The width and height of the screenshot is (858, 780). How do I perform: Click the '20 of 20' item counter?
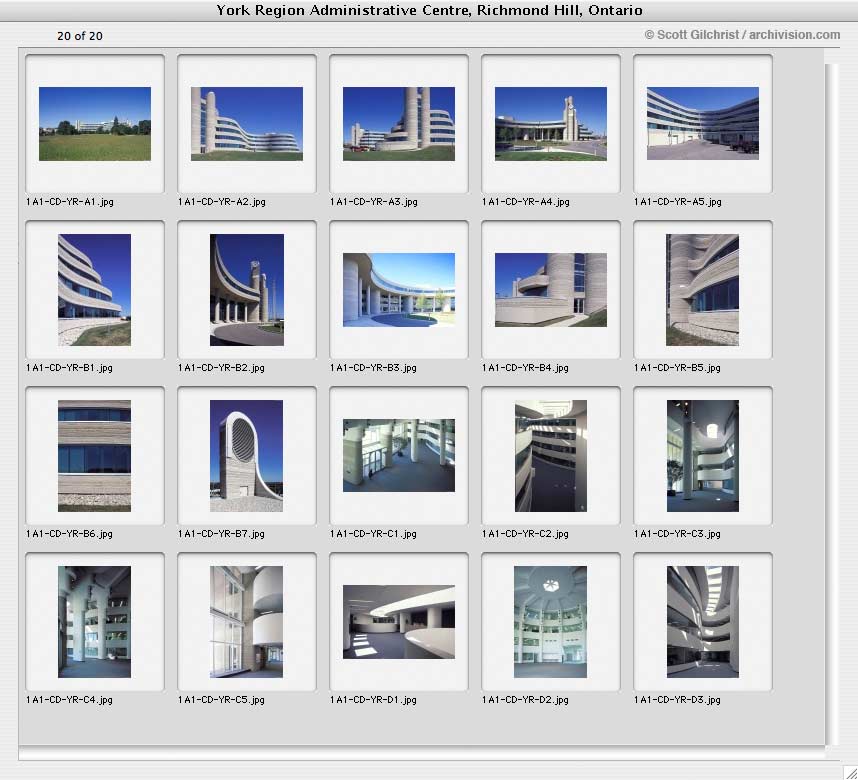pyautogui.click(x=80, y=36)
